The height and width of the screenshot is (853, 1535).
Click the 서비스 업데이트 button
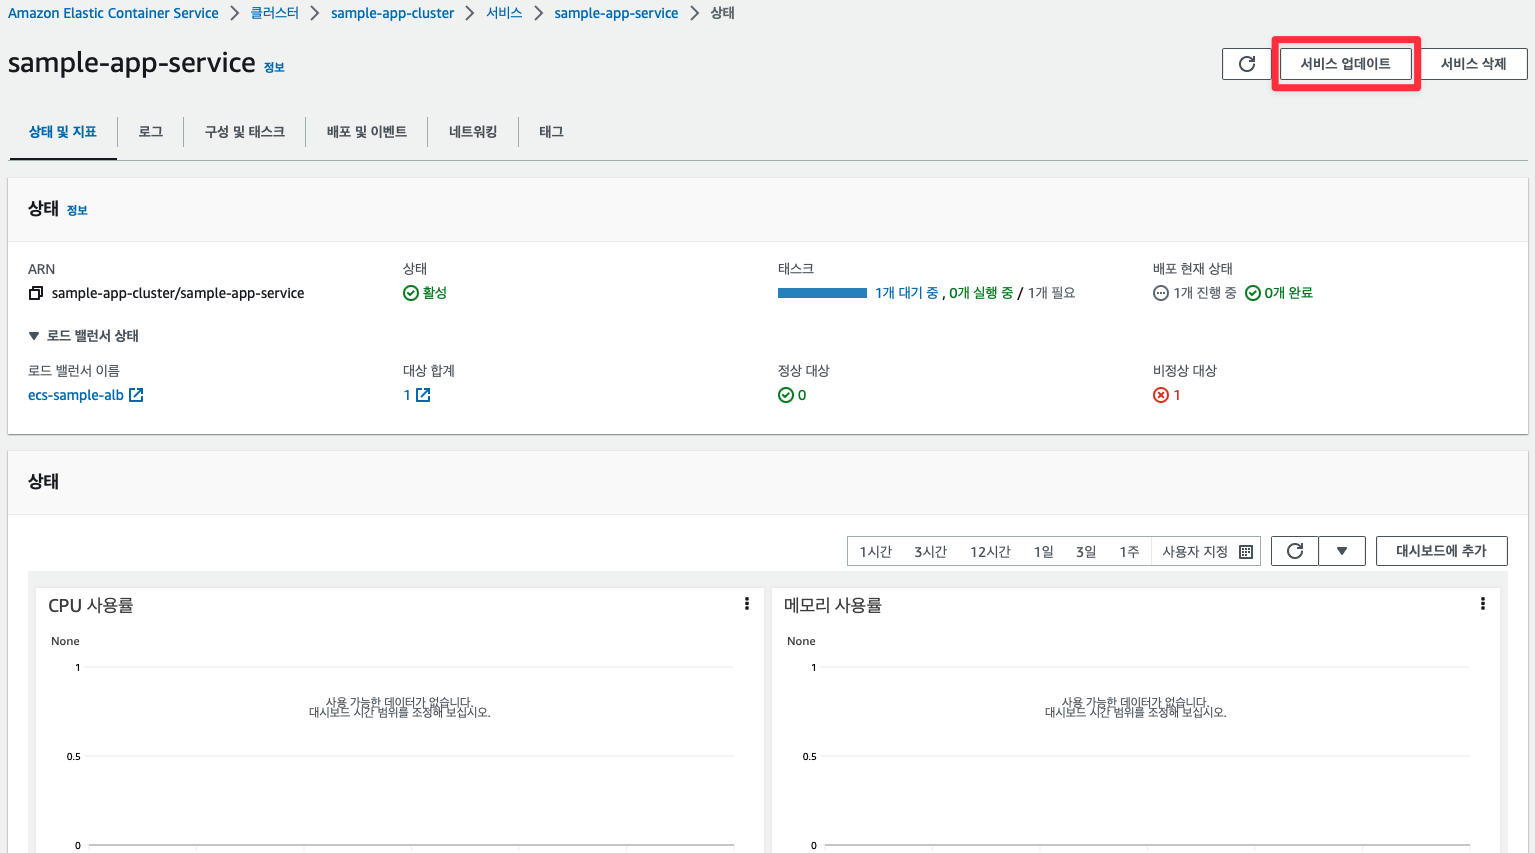tap(1345, 64)
